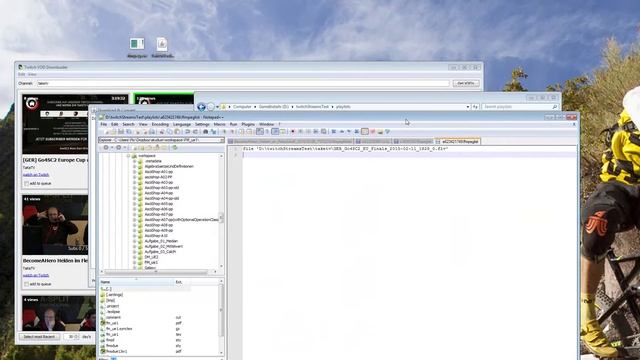Collapse the workspace folder in the tree
This screenshot has width=640, height=360.
point(128,156)
